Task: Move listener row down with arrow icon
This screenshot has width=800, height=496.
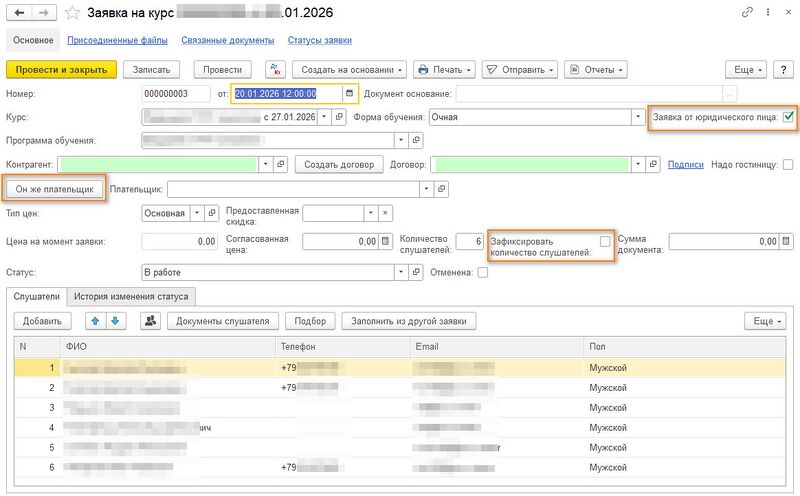Action: coord(114,321)
